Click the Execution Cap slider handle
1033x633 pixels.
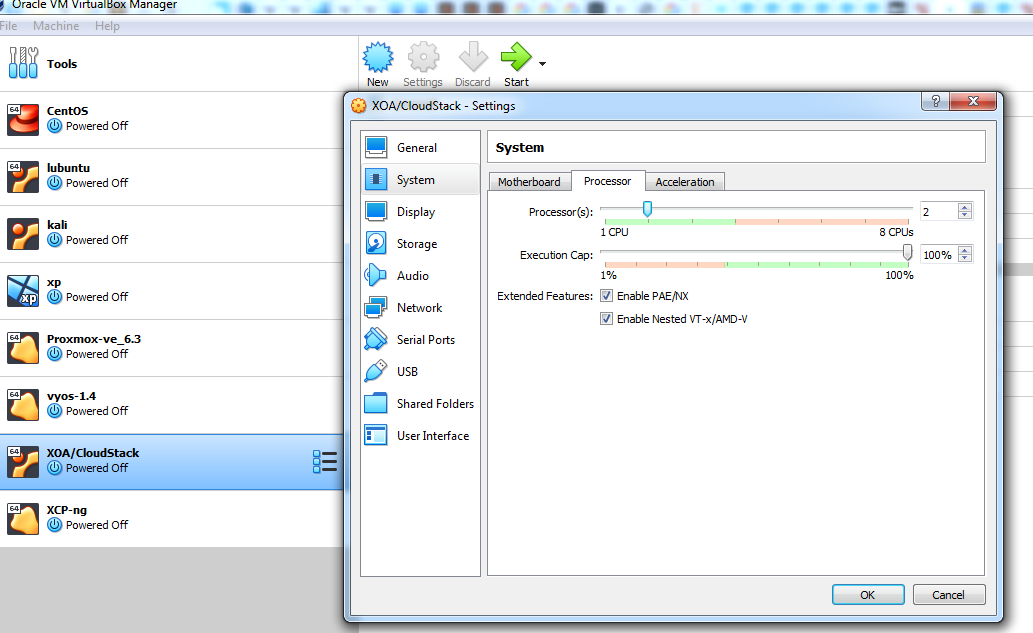[907, 252]
